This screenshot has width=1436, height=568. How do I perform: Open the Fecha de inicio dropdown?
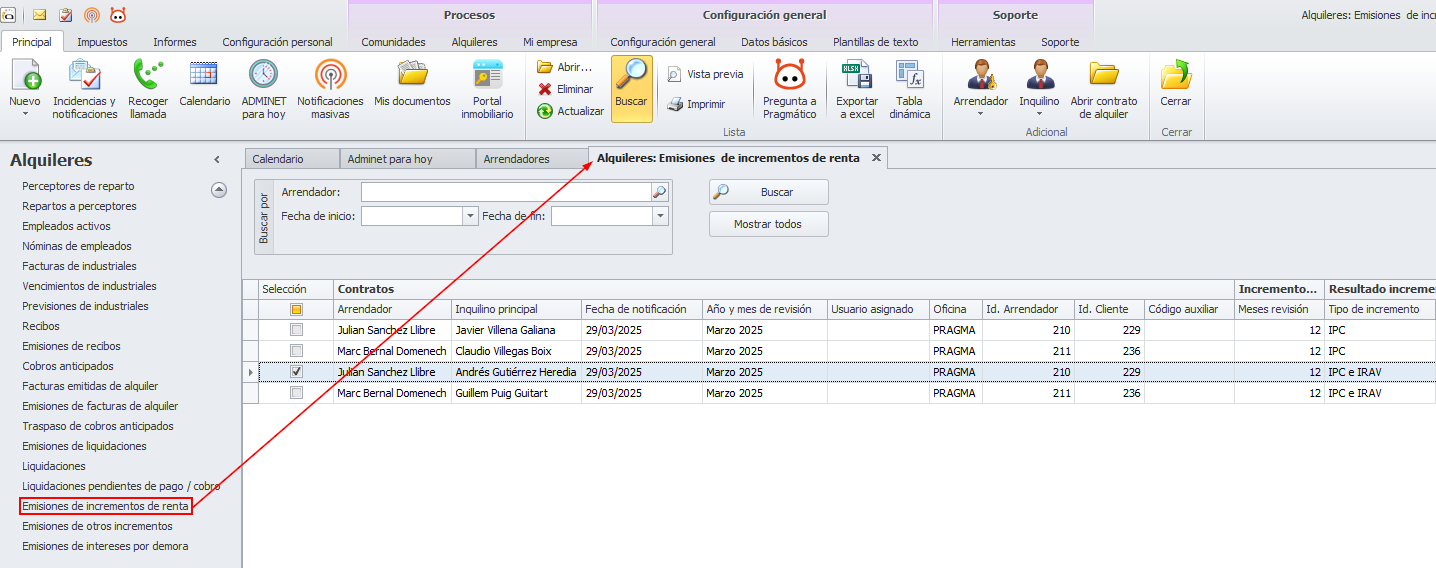[x=470, y=216]
